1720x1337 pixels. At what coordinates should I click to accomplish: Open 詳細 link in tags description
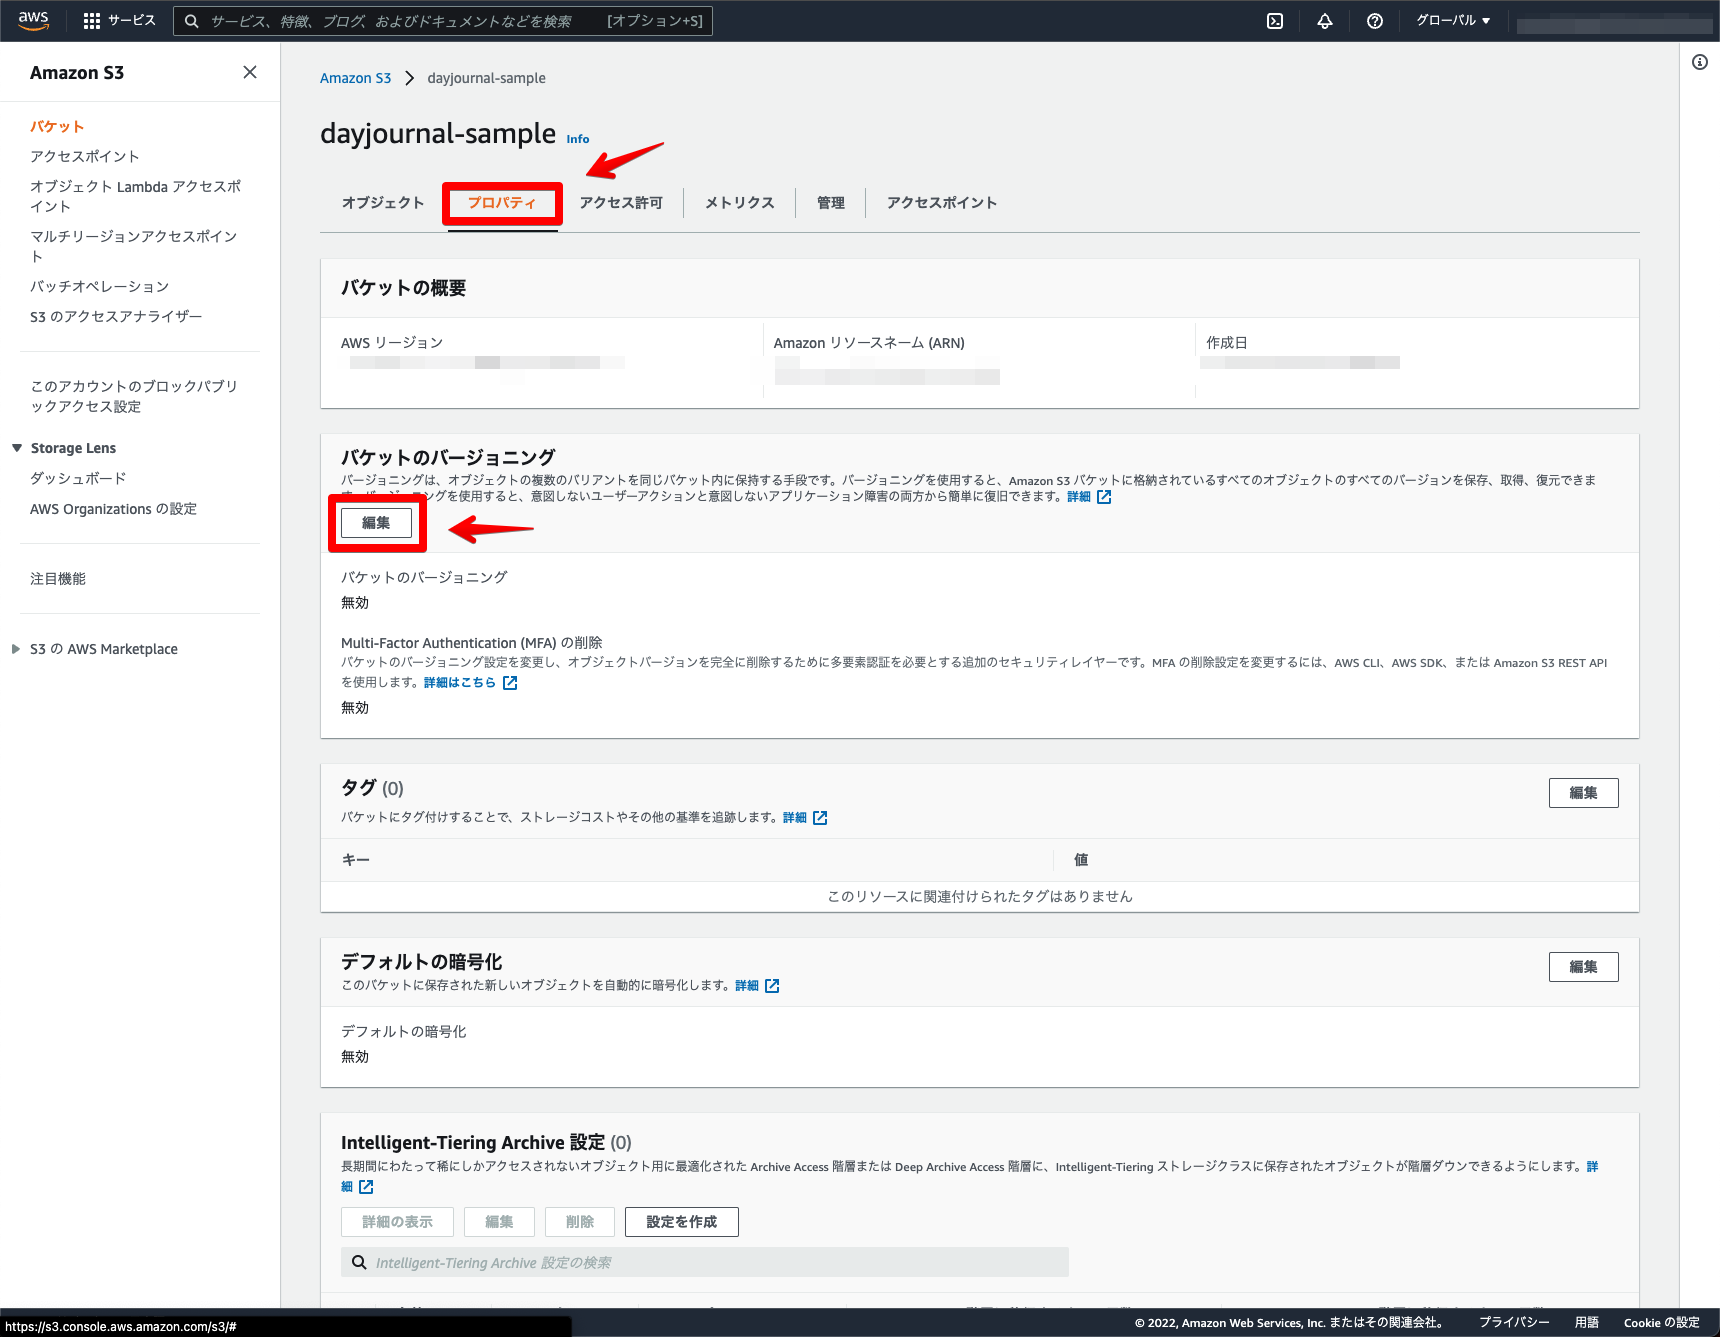[x=795, y=818]
